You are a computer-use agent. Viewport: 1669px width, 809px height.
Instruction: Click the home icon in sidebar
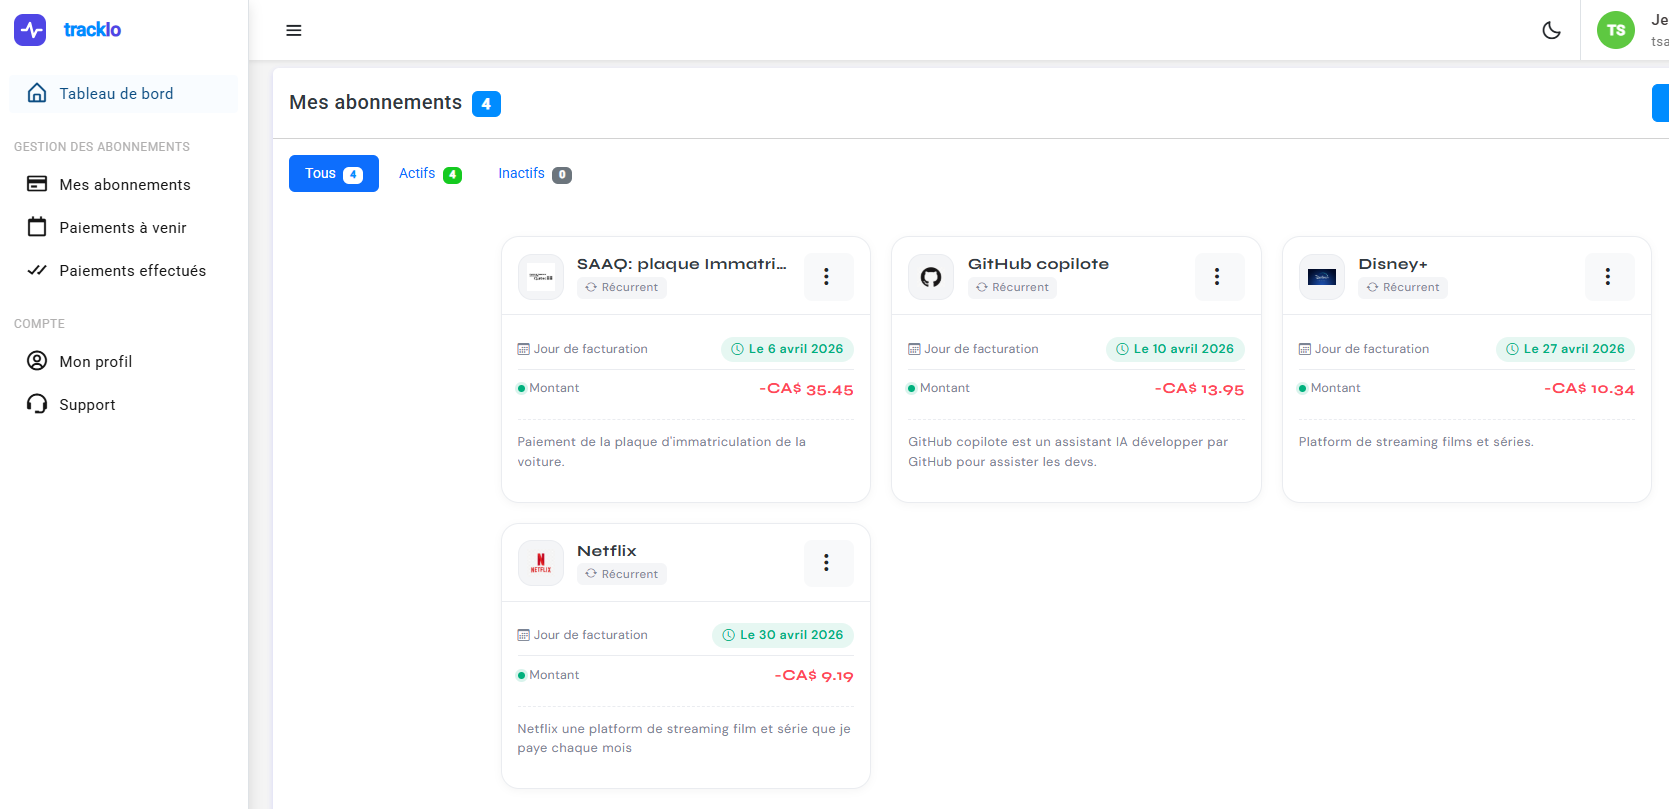tap(37, 93)
